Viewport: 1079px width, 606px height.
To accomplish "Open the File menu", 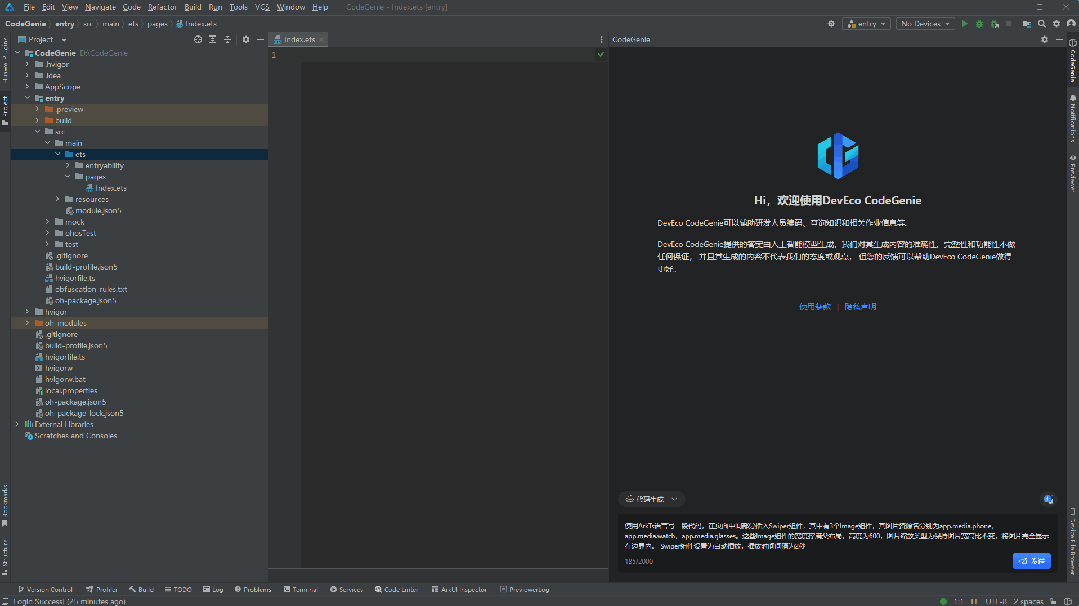I will pos(29,7).
